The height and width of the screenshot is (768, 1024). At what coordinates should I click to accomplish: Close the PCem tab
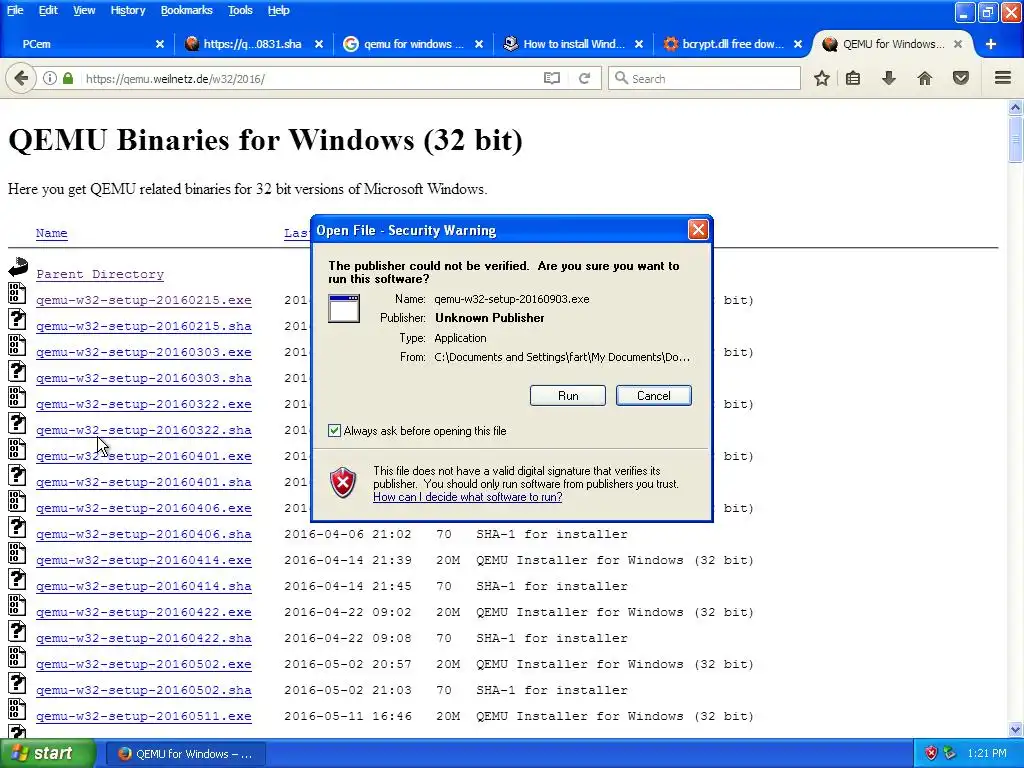(160, 44)
